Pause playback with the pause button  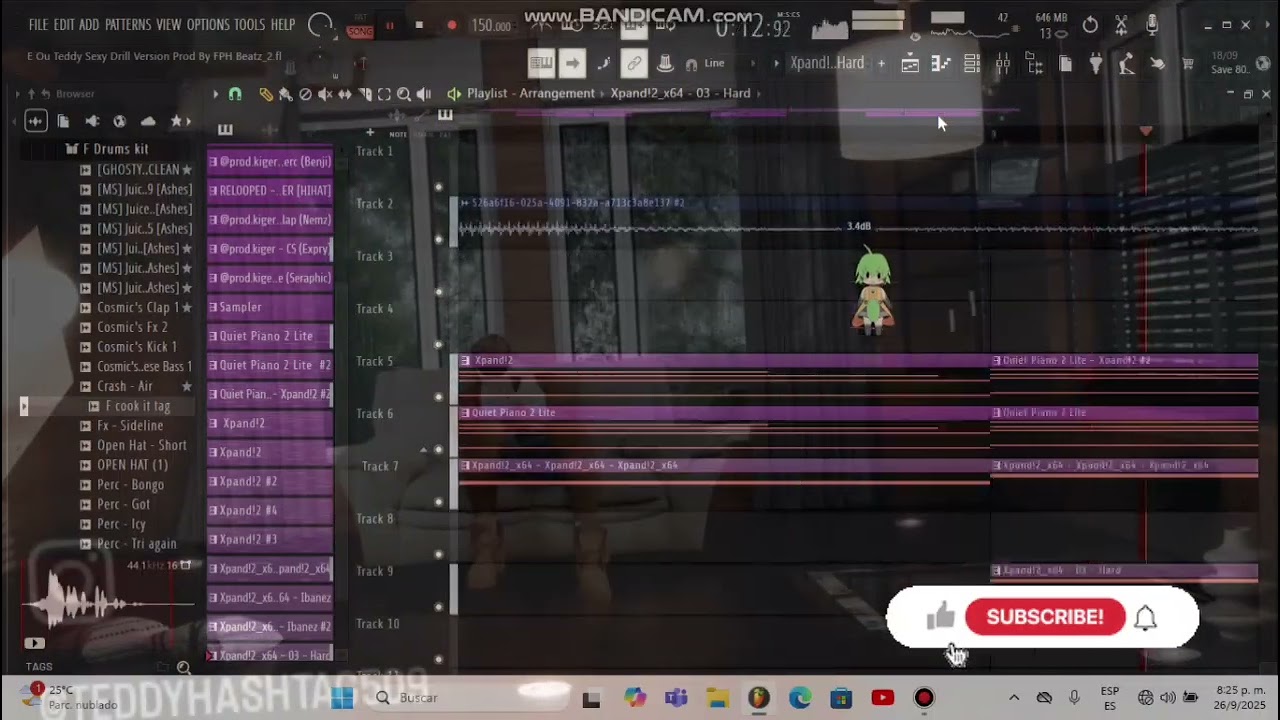tap(389, 26)
